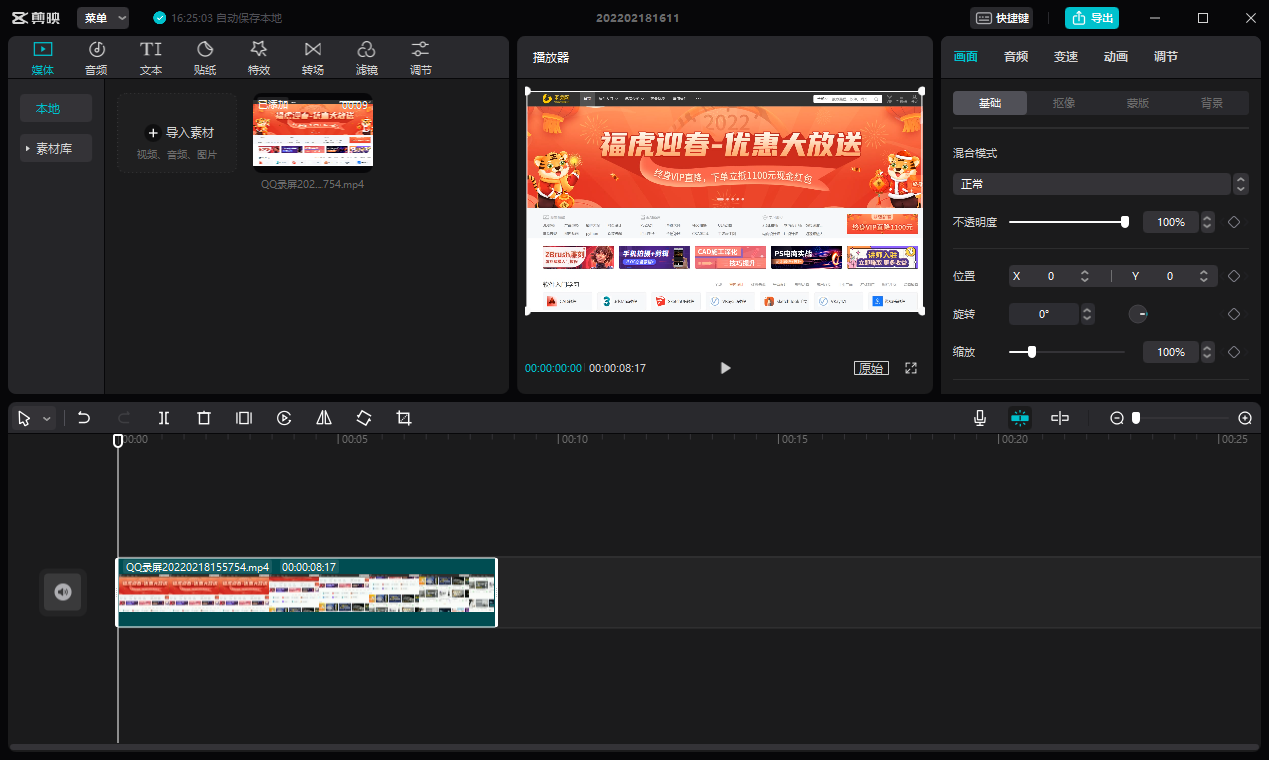Expand the 素材库 library section
The width and height of the screenshot is (1269, 760).
click(56, 148)
